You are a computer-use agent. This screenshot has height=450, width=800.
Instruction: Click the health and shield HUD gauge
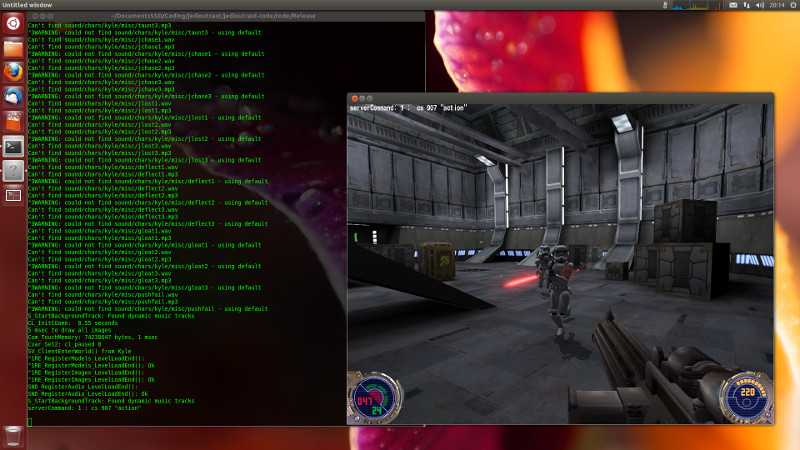pyautogui.click(x=375, y=398)
